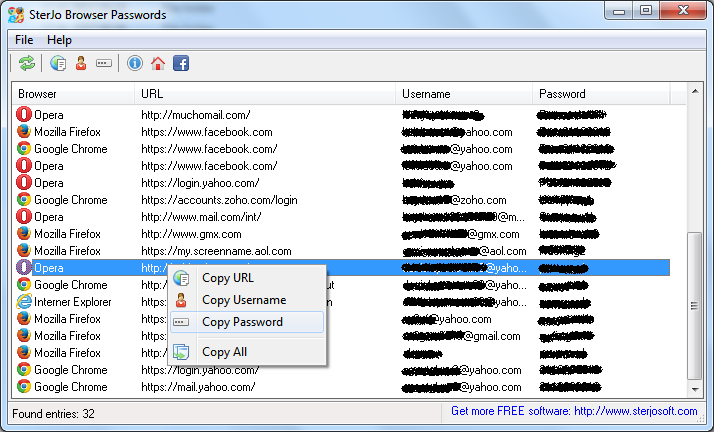Select the my.screenname.aol.com URL

tap(216, 251)
